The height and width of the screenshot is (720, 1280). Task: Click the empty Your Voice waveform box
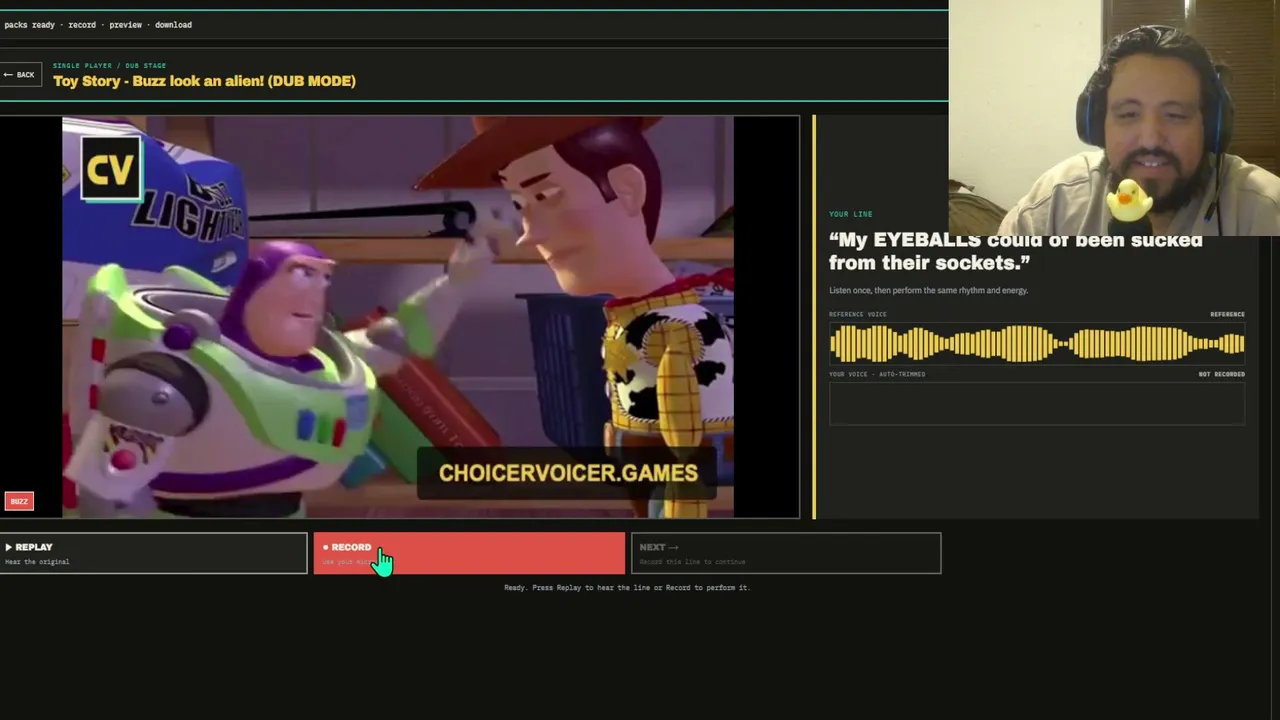click(x=1037, y=404)
